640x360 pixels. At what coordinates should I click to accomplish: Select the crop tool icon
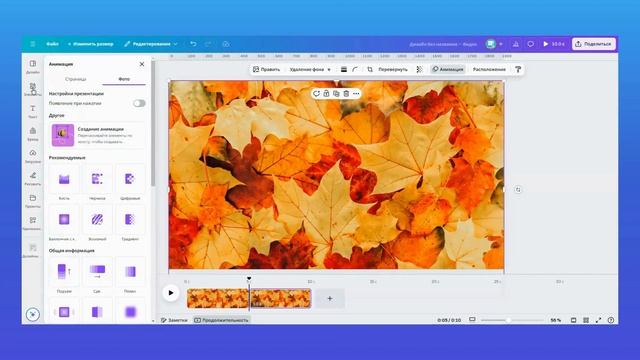coord(370,69)
